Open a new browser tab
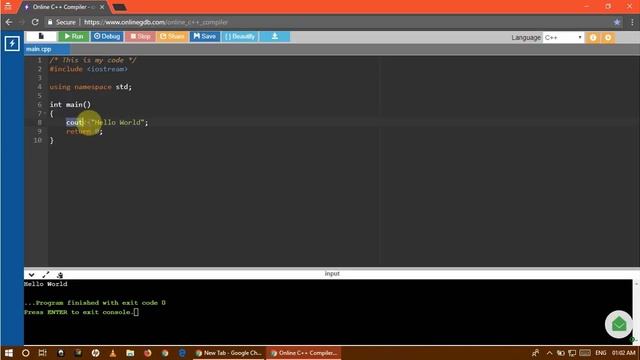The height and width of the screenshot is (360, 640). [x=120, y=7]
